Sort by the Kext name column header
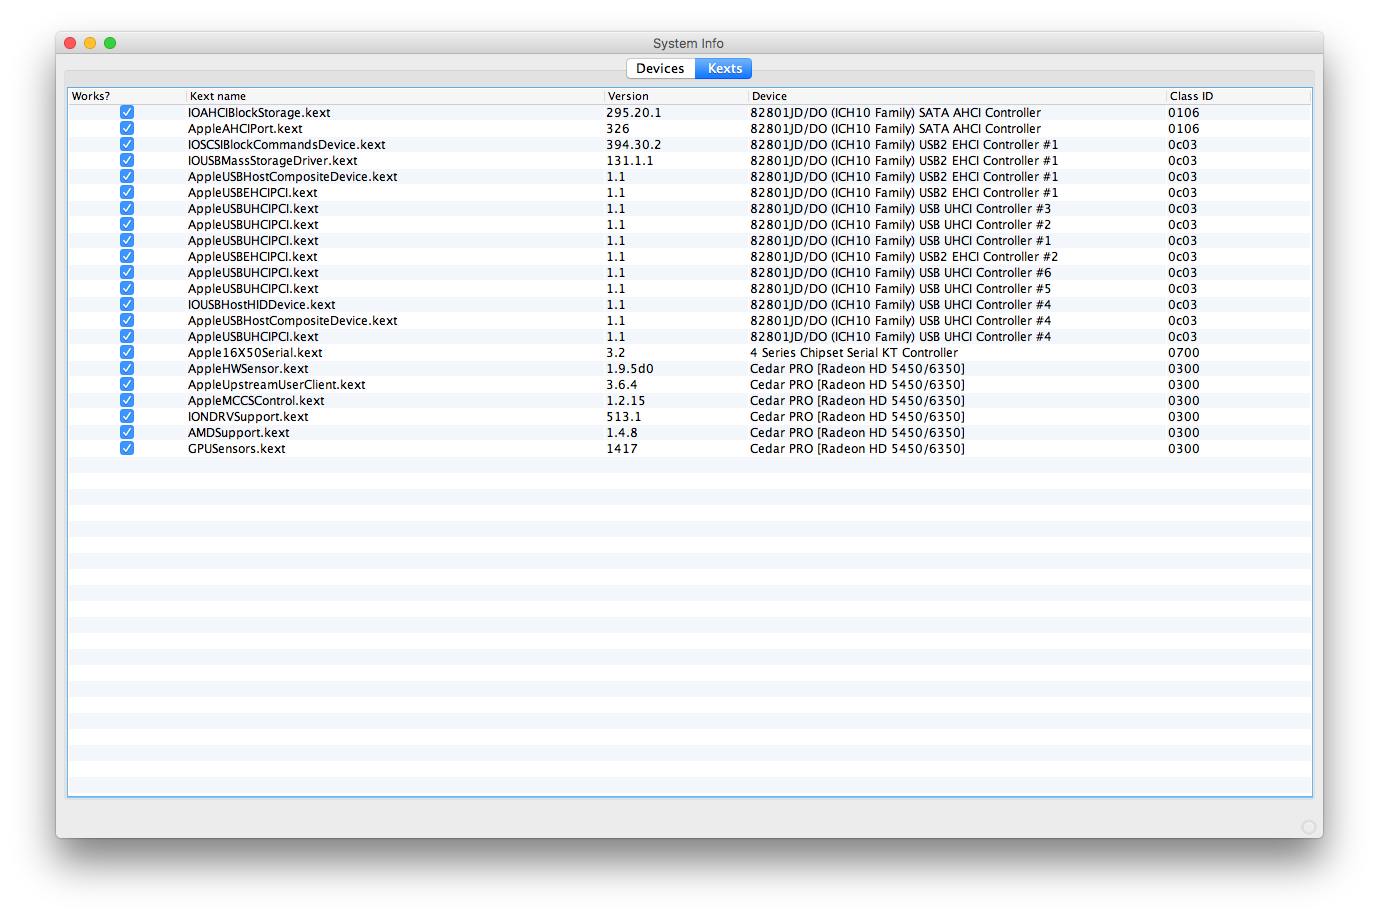The width and height of the screenshot is (1379, 918). [395, 96]
